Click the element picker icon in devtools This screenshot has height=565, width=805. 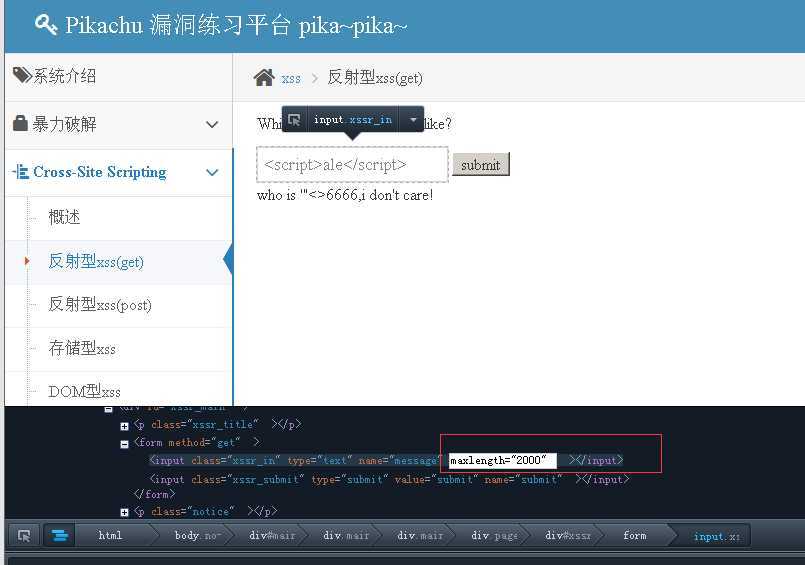pos(24,536)
